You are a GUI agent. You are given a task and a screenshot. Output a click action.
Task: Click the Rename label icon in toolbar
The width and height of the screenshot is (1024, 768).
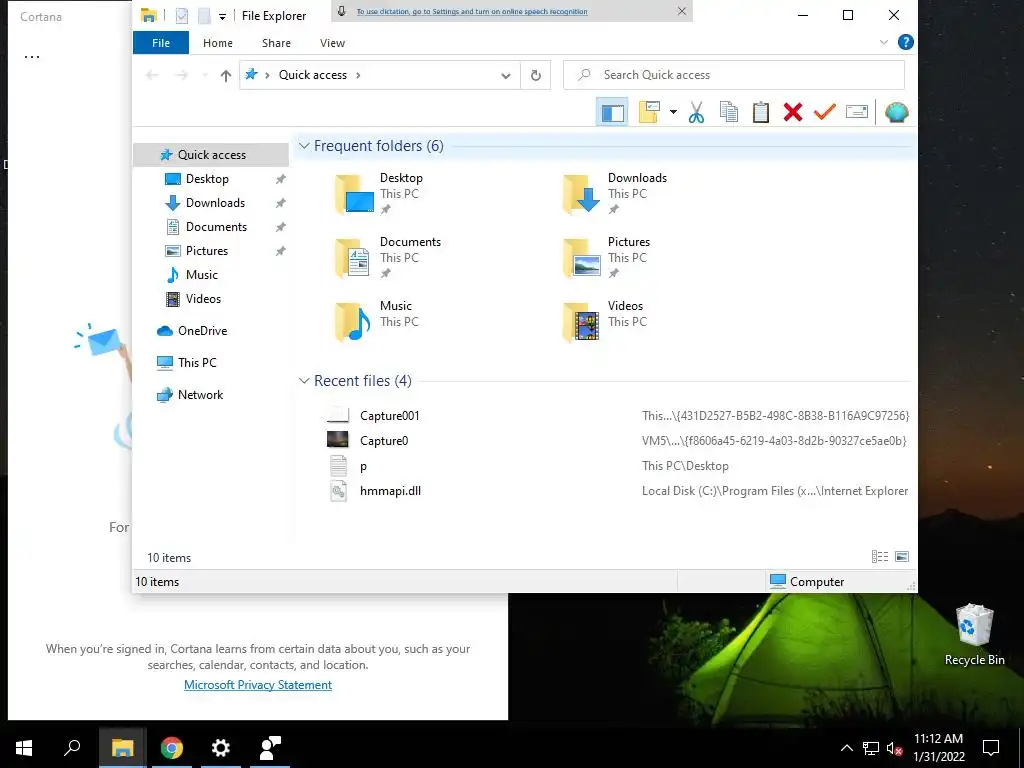[857, 112]
